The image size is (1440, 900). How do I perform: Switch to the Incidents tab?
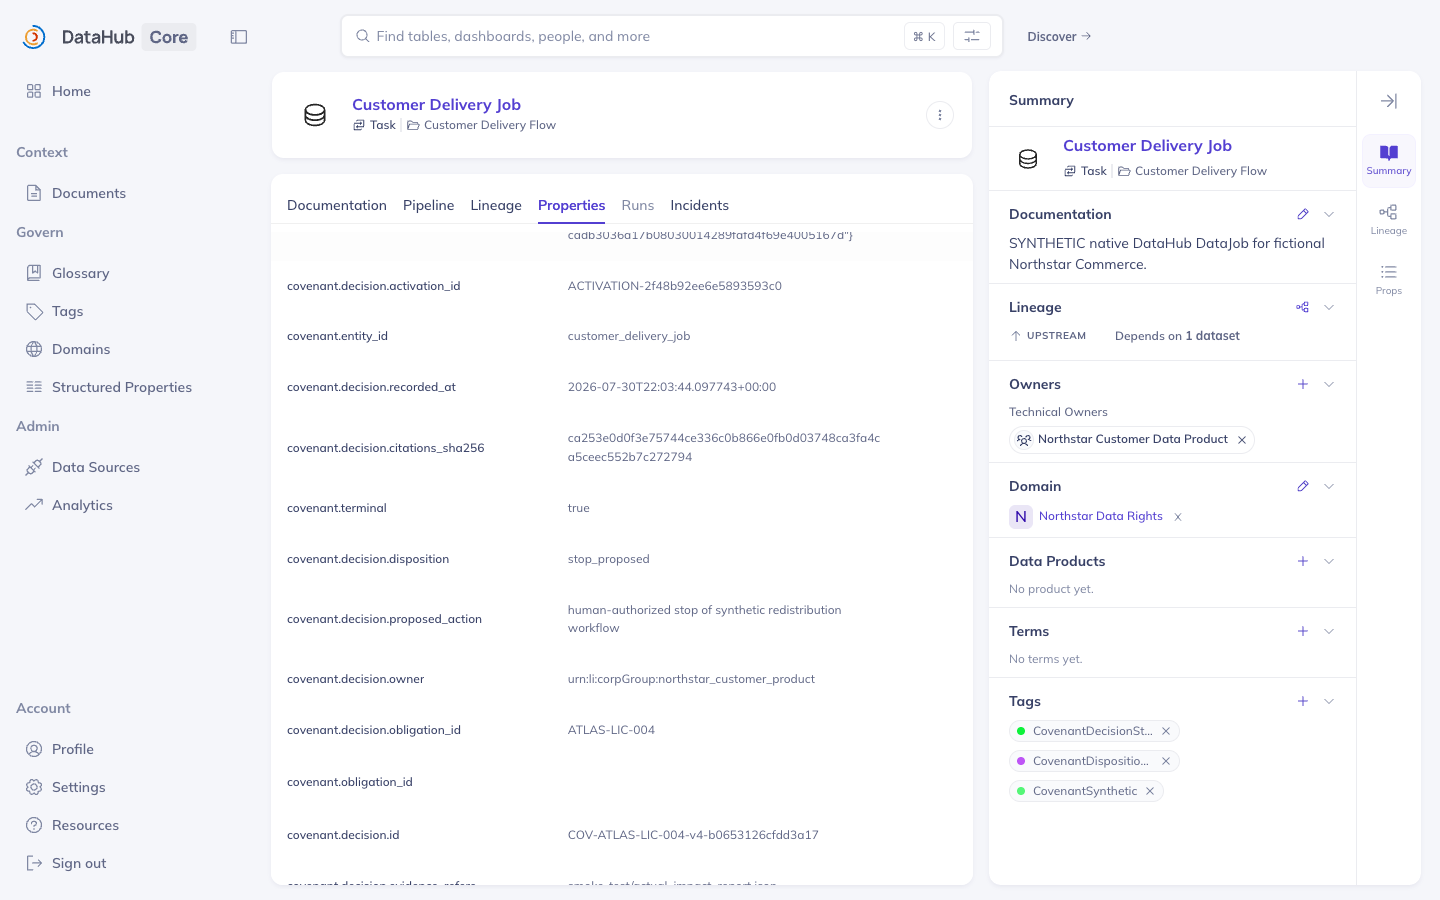tap(700, 205)
